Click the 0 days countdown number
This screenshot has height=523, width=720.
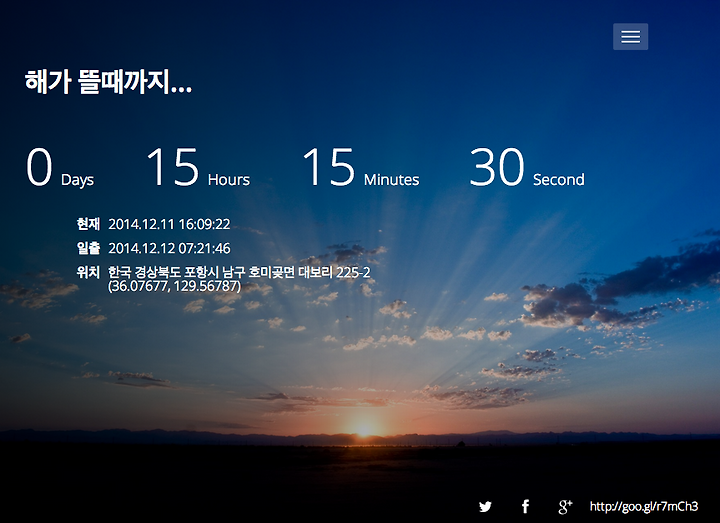39,167
